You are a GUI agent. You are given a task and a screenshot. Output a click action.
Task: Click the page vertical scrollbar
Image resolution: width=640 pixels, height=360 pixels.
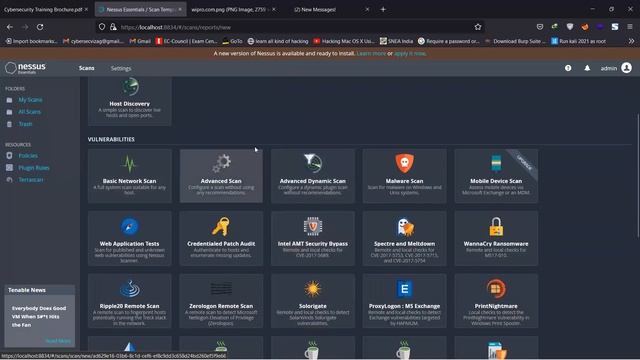(638, 176)
